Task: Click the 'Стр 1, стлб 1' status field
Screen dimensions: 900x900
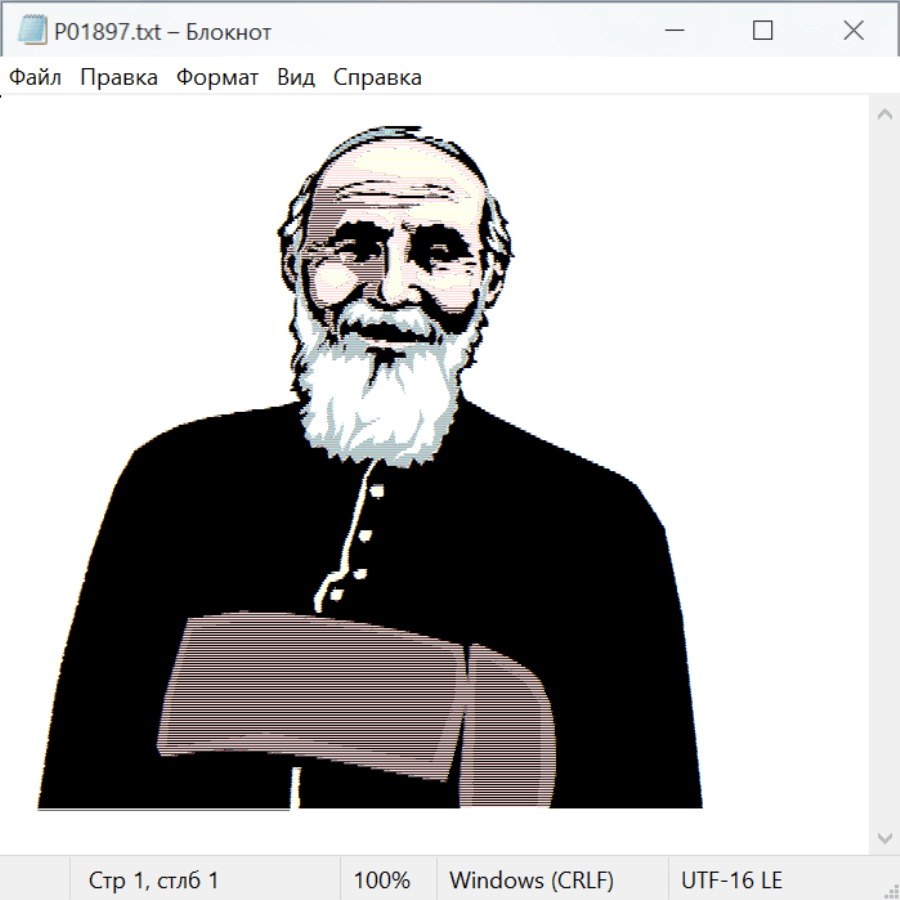Action: pos(154,881)
